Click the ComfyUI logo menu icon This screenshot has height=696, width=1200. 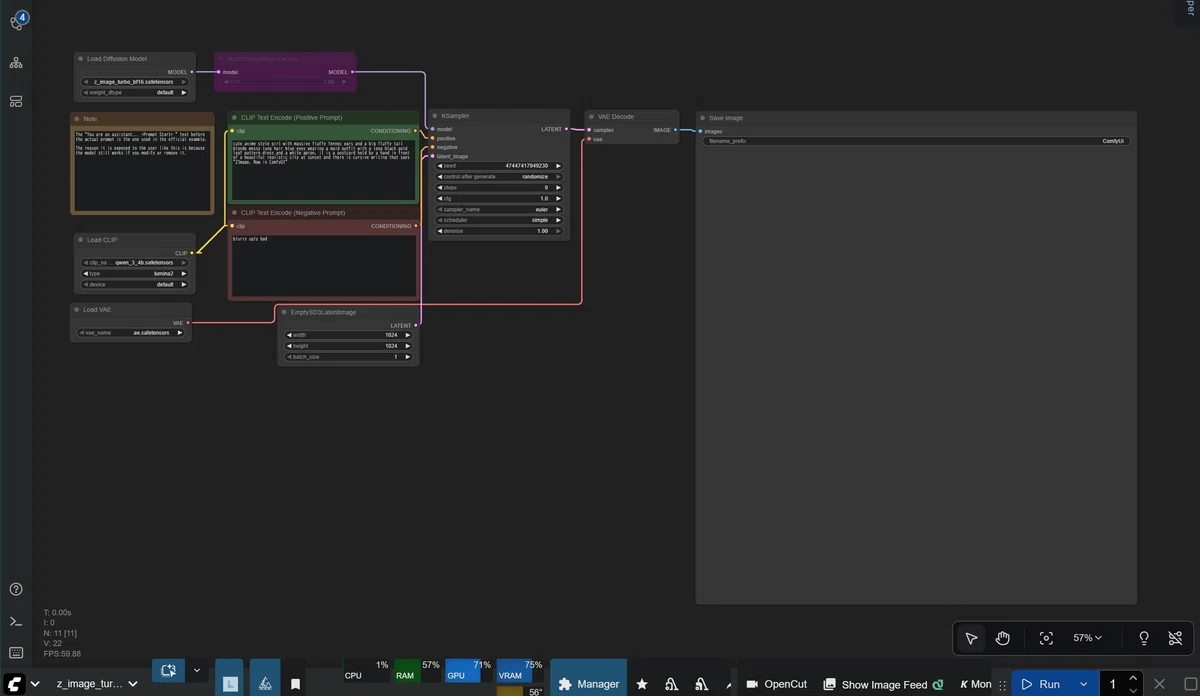[15, 684]
